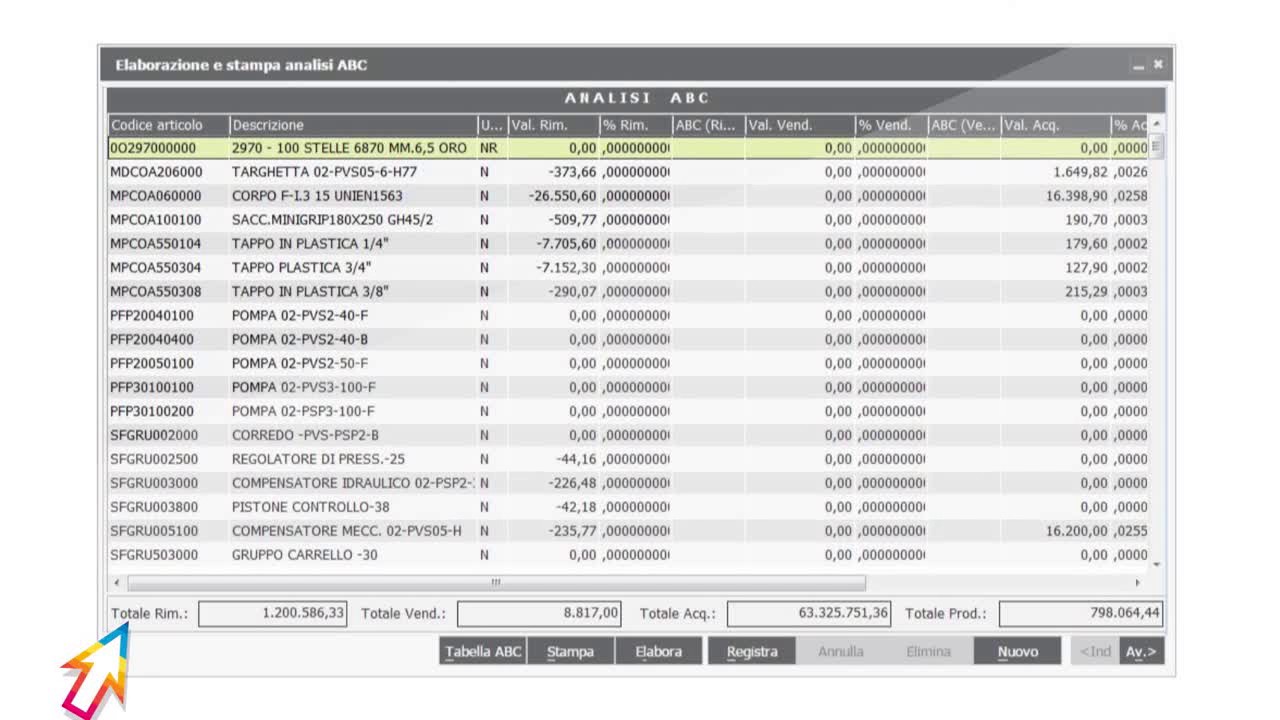Screen dimensions: 1280x720
Task: Click the horizontal scrollbar right arrow
Action: 1137,582
